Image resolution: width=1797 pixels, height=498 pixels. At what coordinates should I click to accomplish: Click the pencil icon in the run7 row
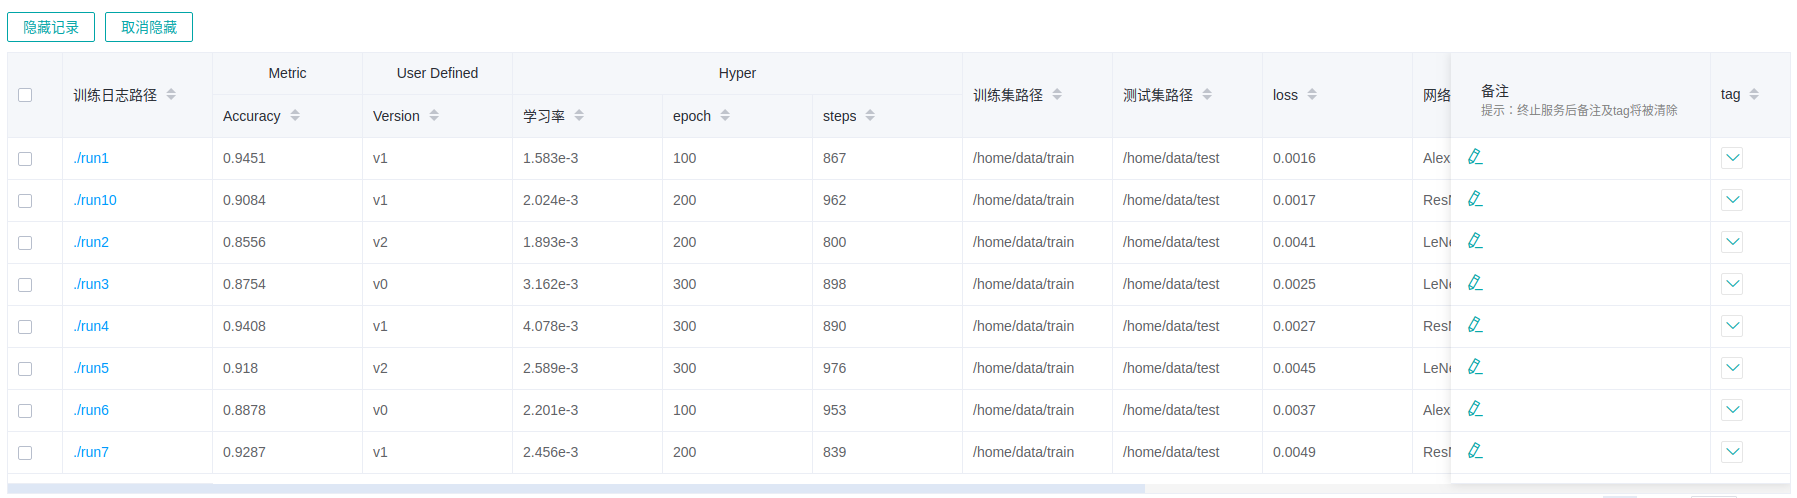[x=1474, y=451]
